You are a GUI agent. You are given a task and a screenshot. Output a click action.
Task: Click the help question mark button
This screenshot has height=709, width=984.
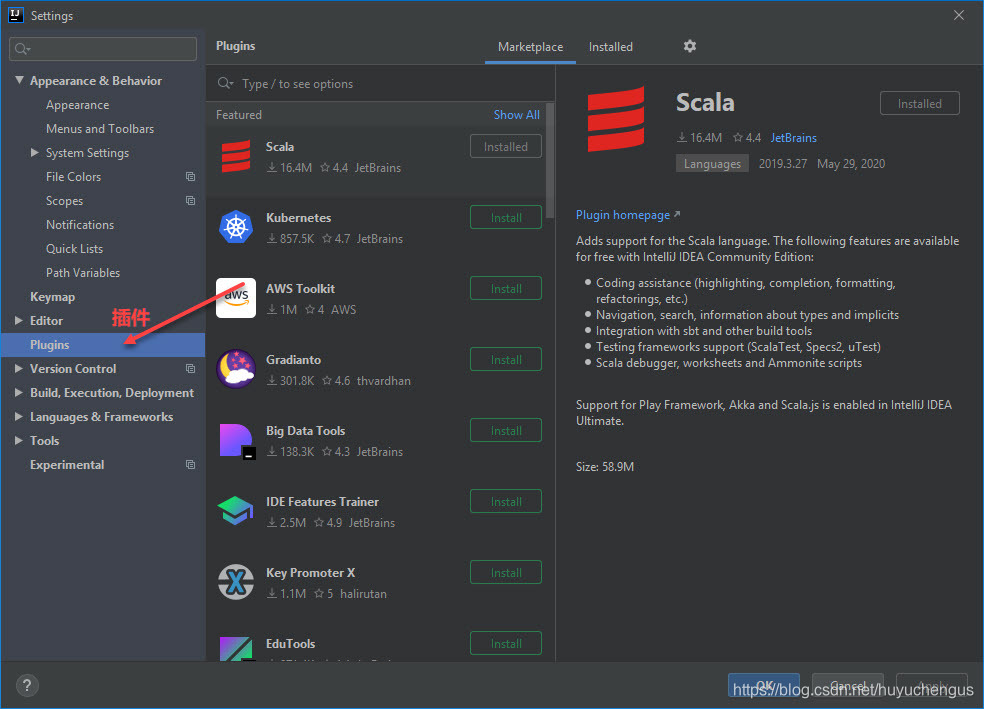(x=27, y=685)
